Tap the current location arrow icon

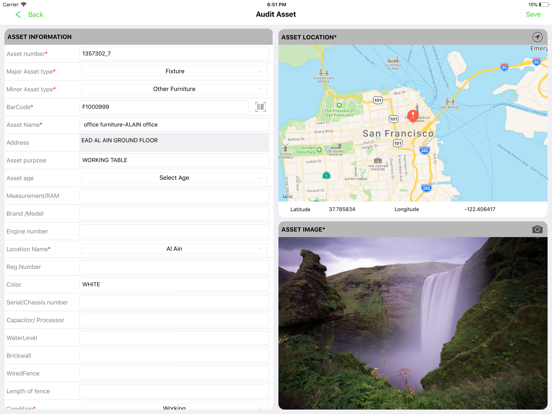537,37
